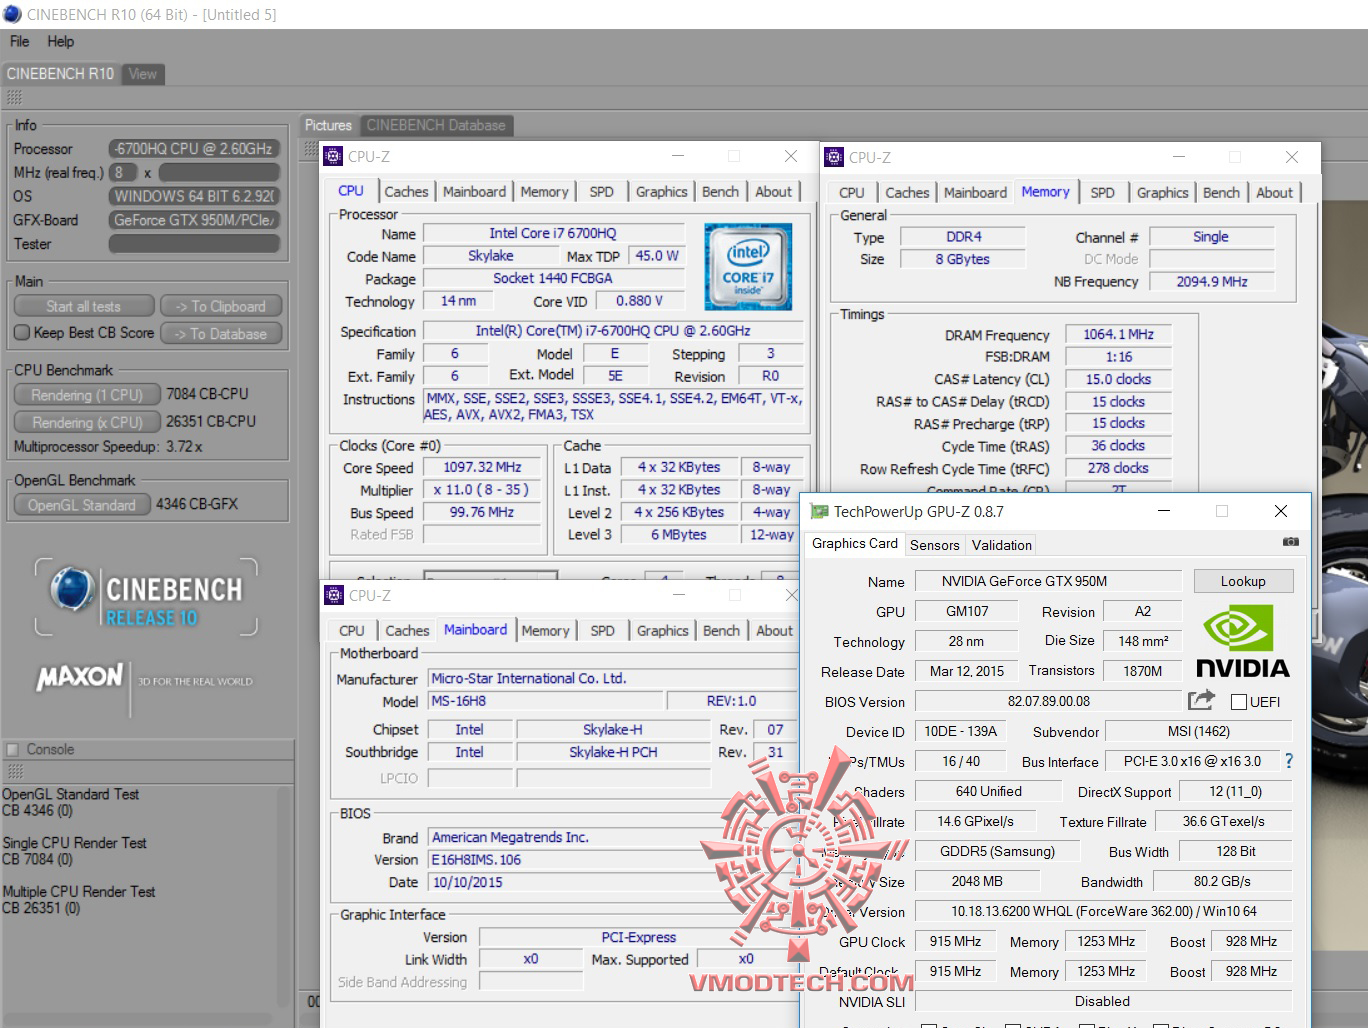
Task: Click 'Multiple CPU Render Test' console entry
Action: [79, 891]
